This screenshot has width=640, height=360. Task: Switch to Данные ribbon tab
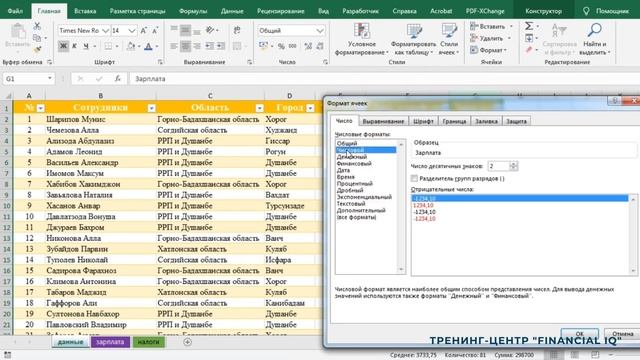(x=232, y=11)
